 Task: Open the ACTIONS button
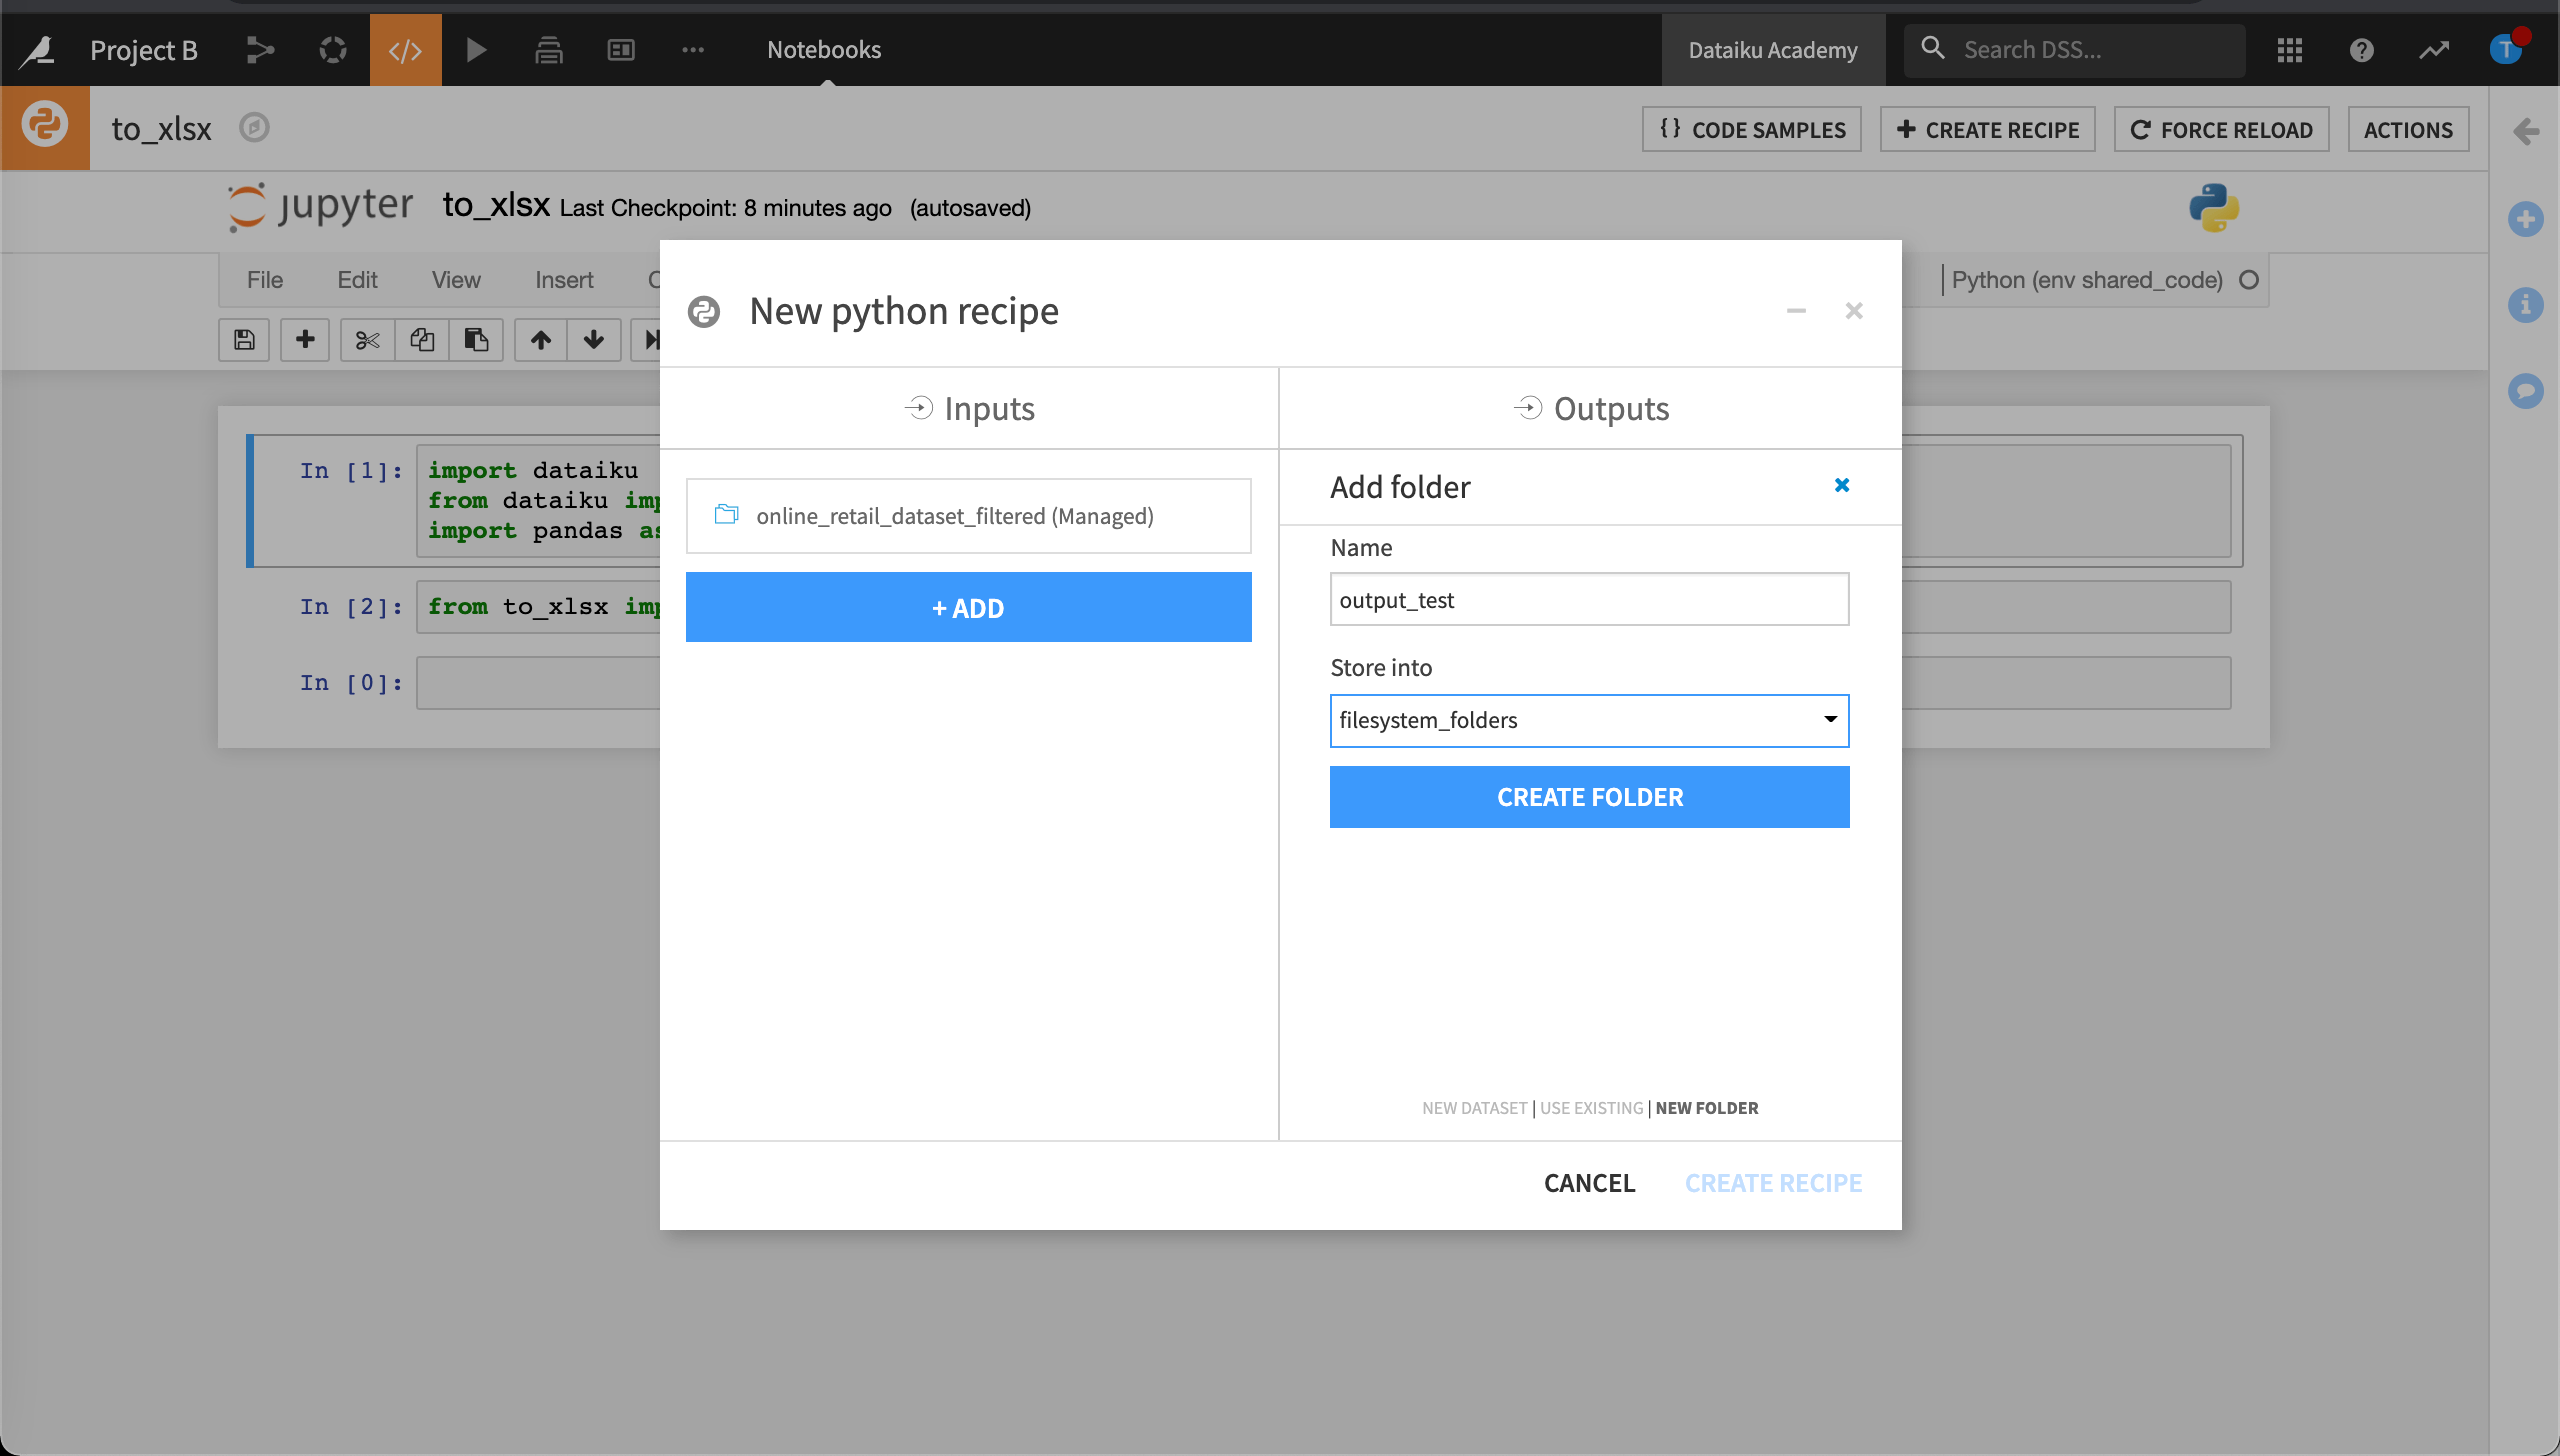(2408, 130)
